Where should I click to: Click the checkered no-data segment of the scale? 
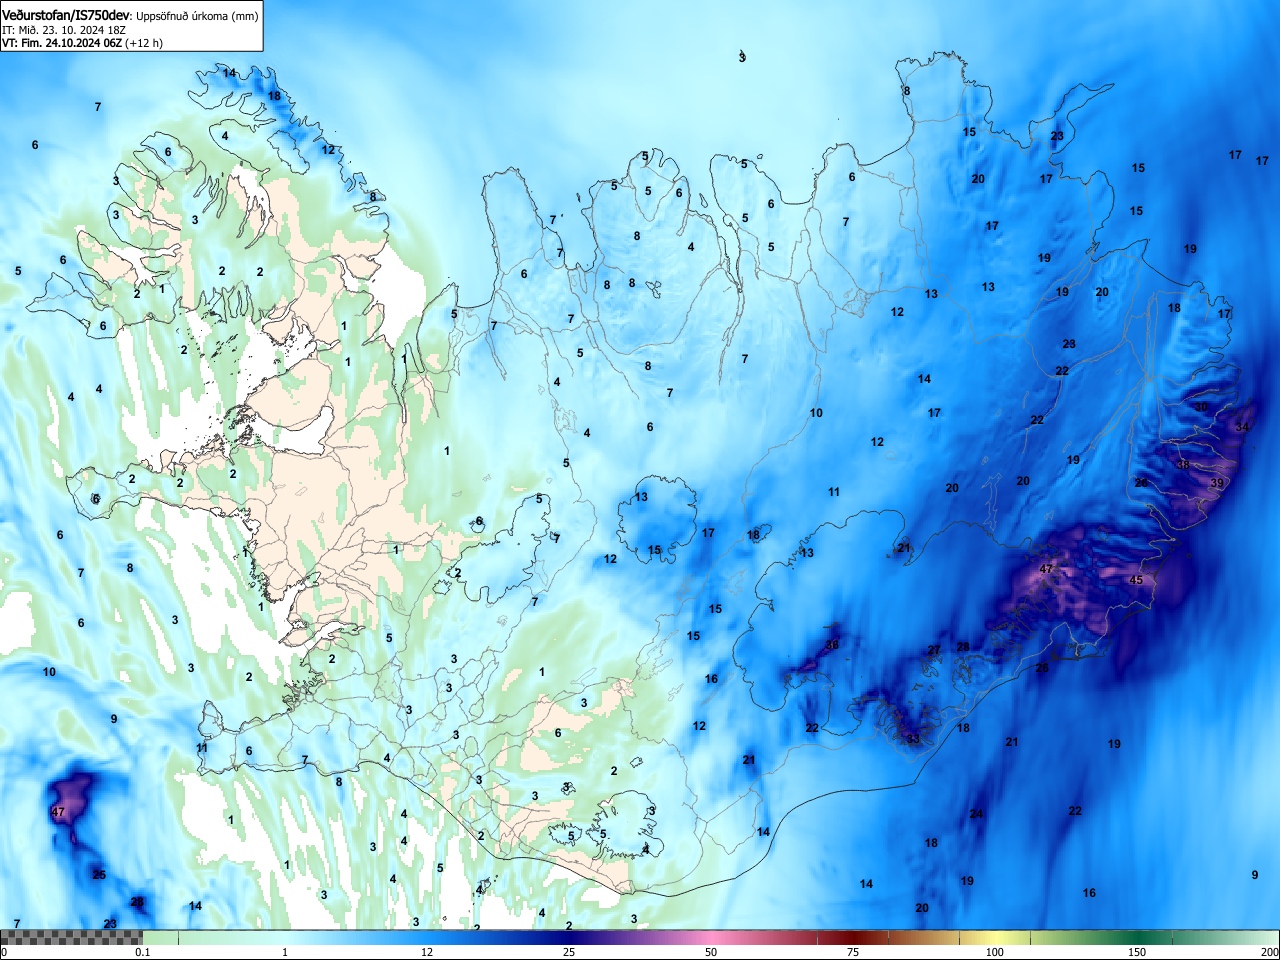tap(71, 938)
